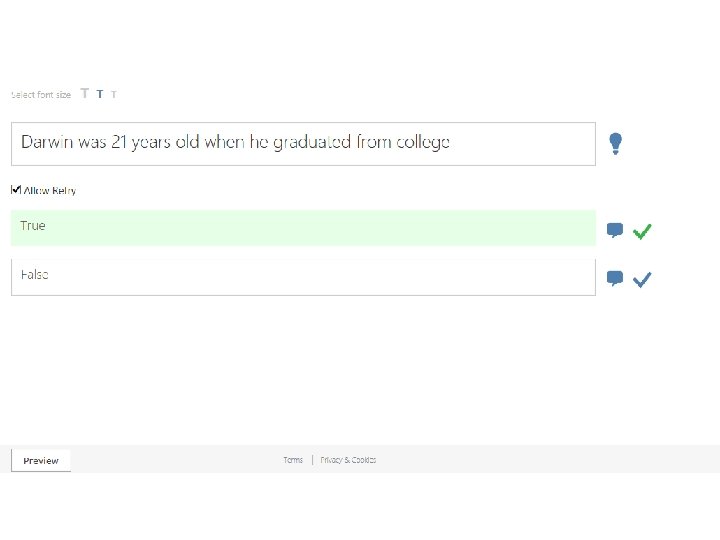Open feedback comment for True answer
Image resolution: width=720 pixels, height=540 pixels.
(615, 231)
